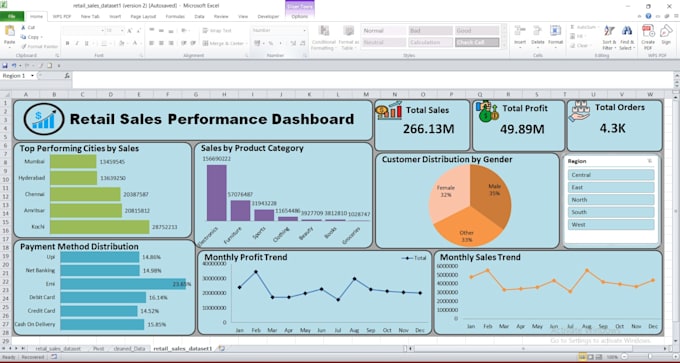Open Sort & Filter menu
Viewport: 680px width, 363px height.
609,37
